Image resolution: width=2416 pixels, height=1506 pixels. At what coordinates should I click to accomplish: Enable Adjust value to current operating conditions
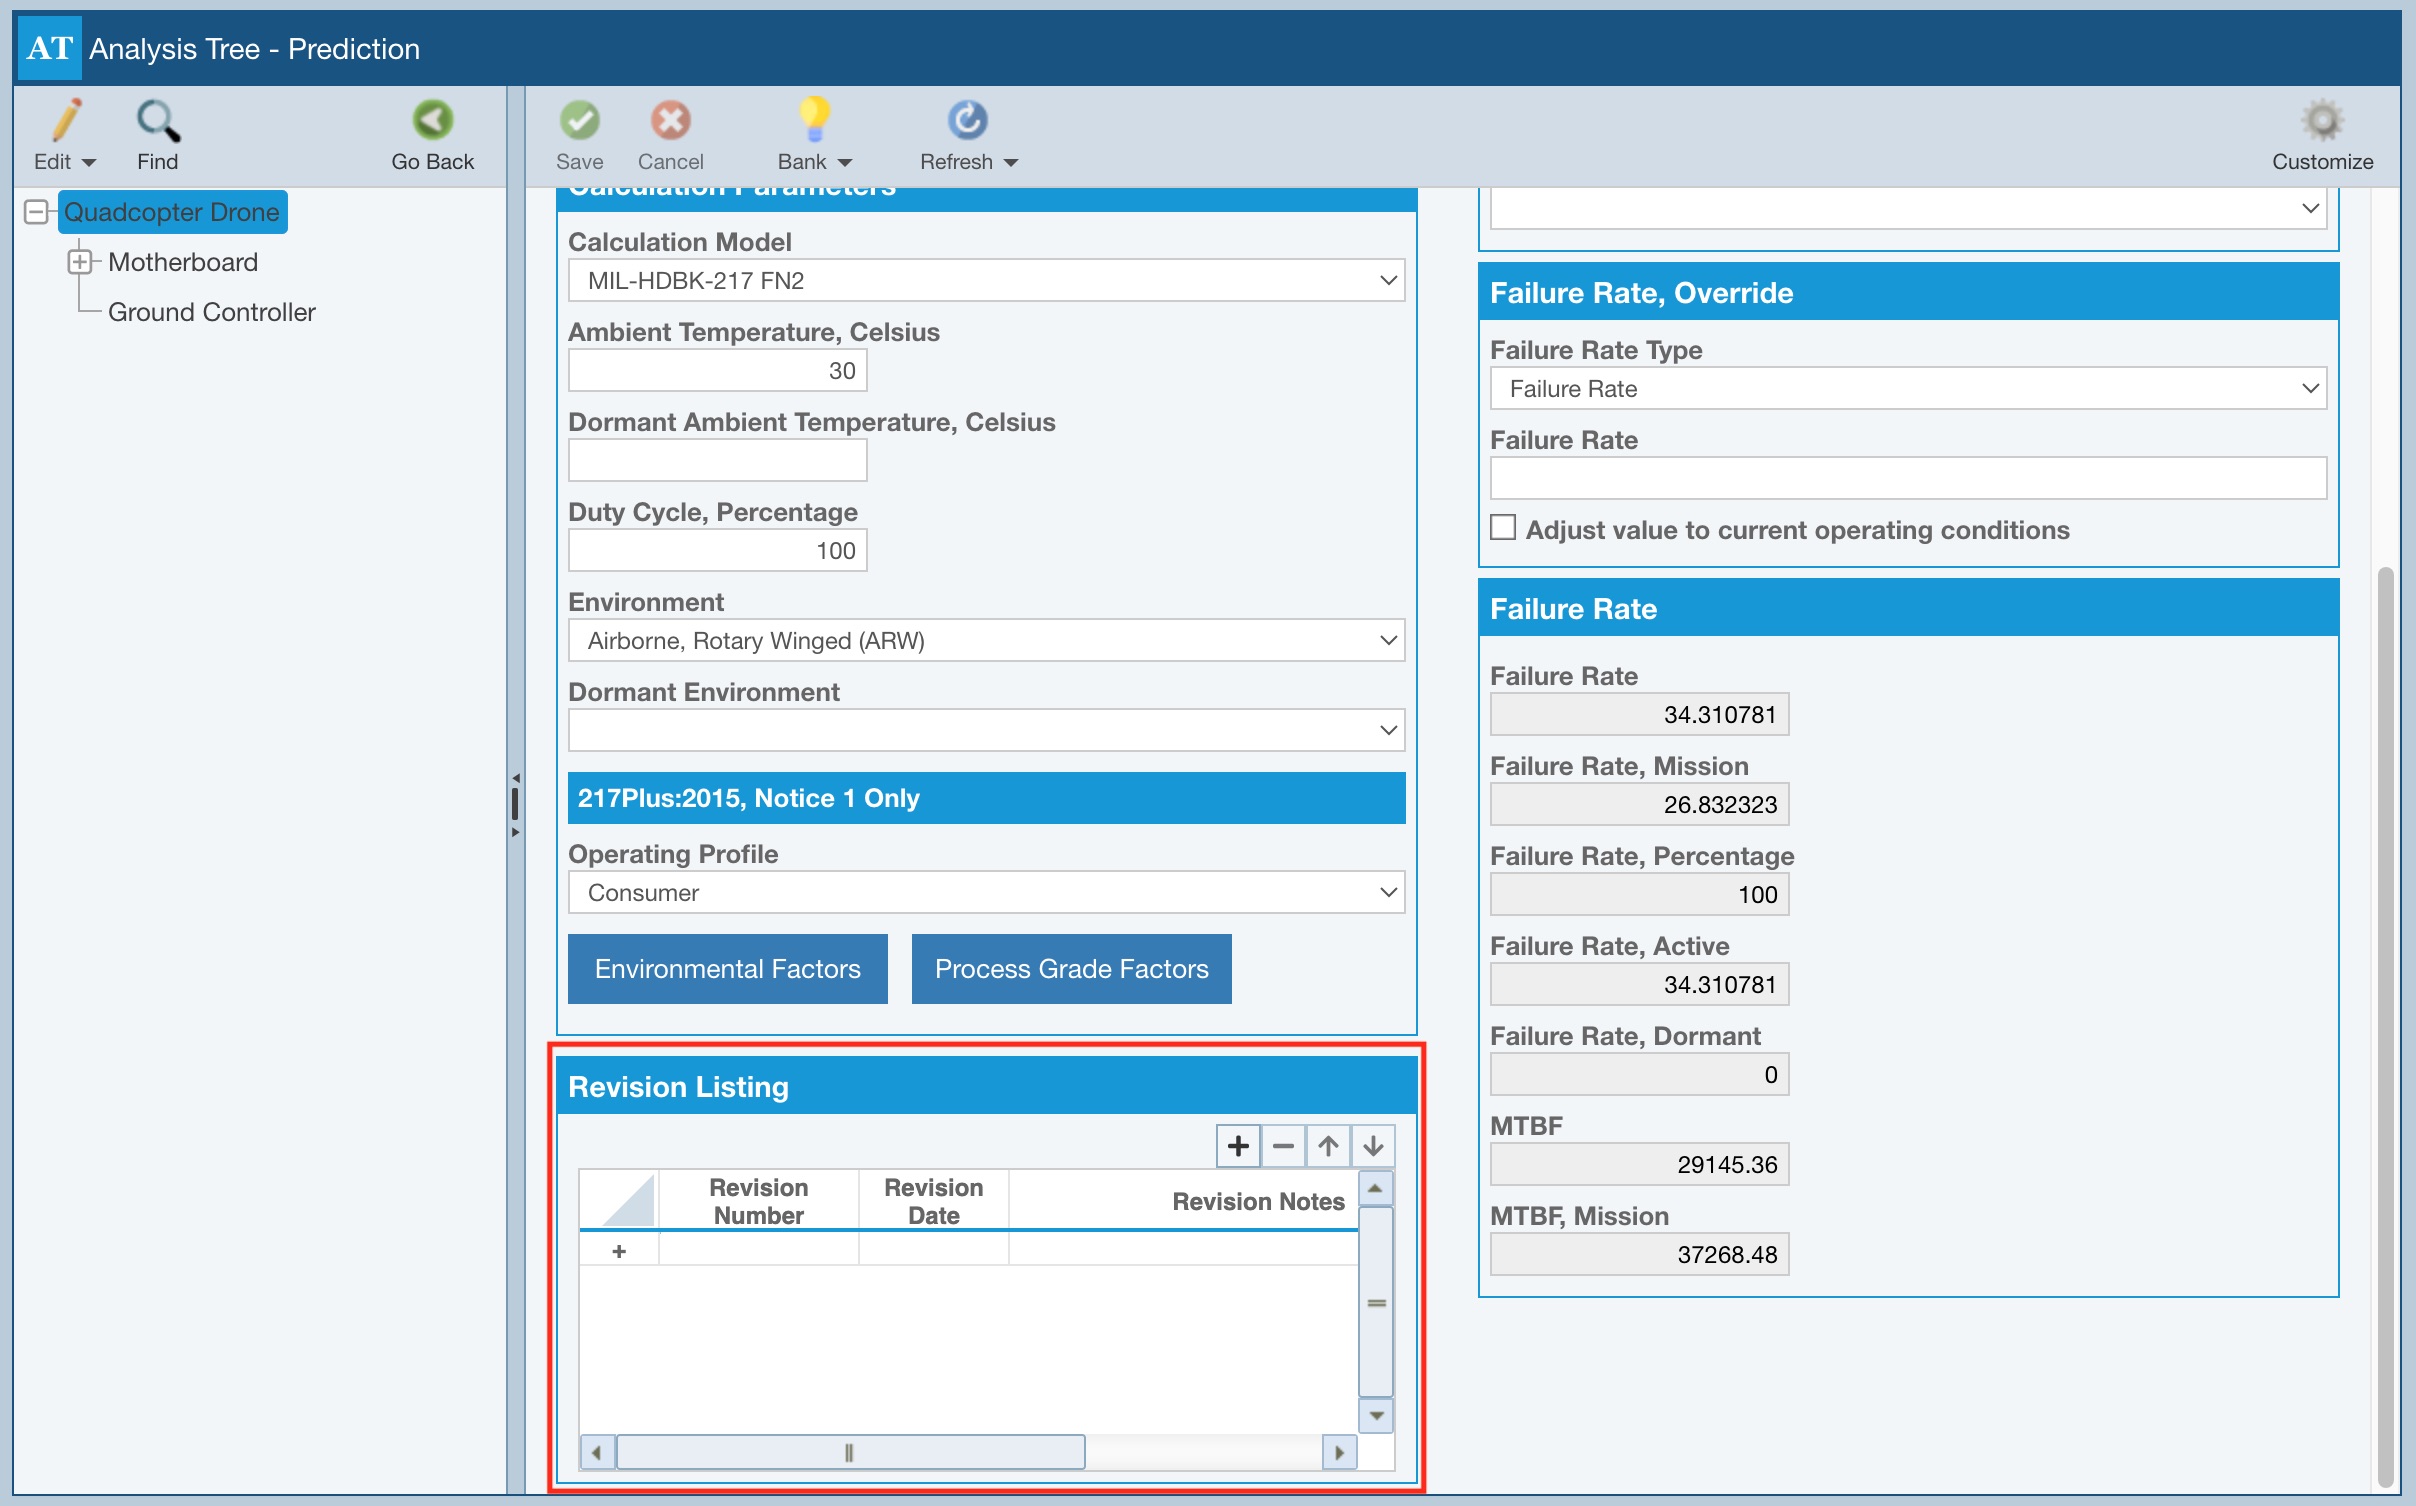click(1503, 528)
